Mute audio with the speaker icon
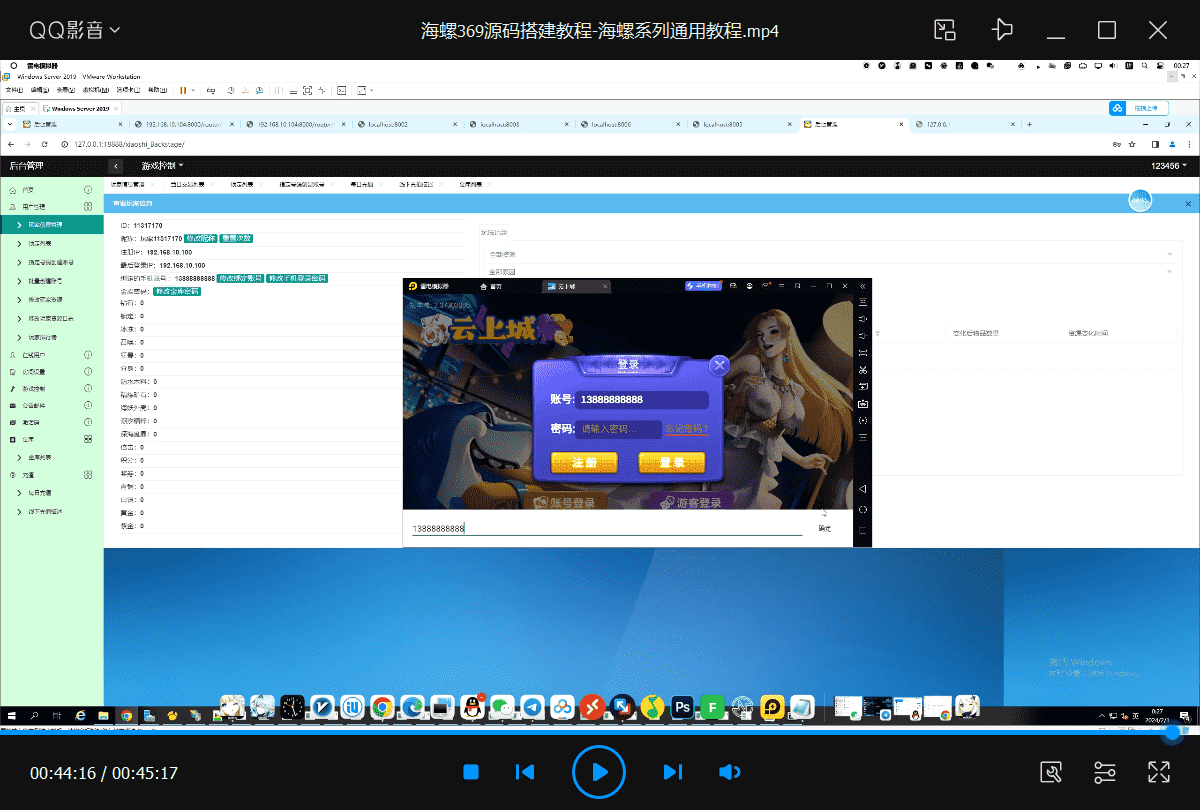Screen dimensions: 1200x810 coord(729,772)
